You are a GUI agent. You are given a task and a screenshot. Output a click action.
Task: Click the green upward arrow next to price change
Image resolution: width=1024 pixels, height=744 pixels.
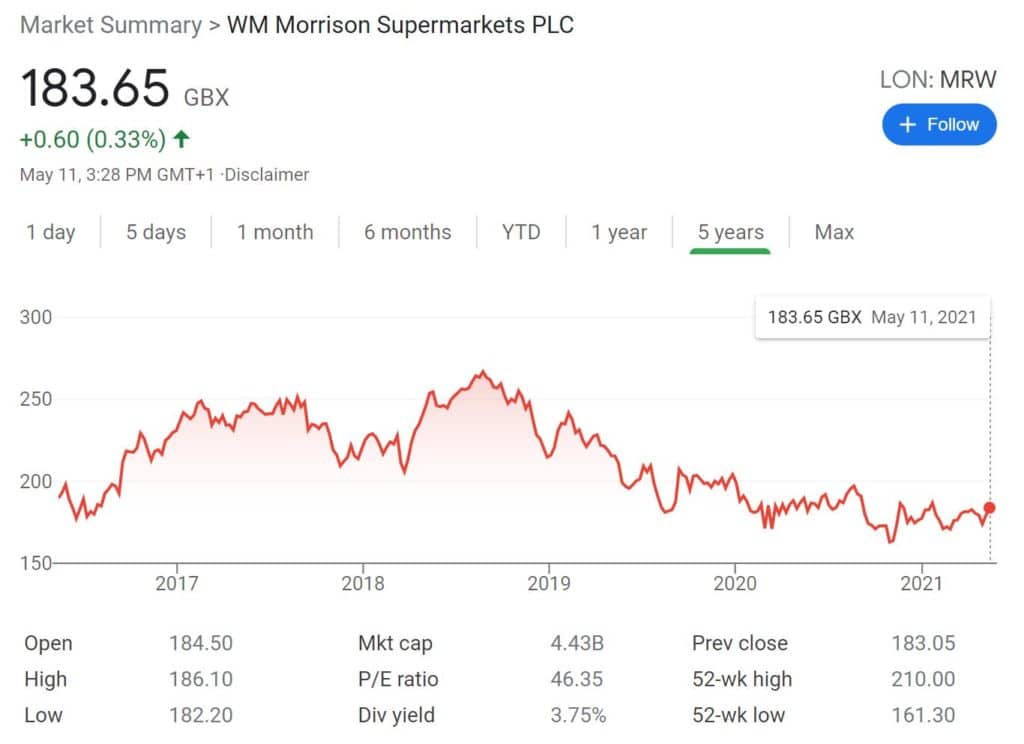click(x=181, y=138)
